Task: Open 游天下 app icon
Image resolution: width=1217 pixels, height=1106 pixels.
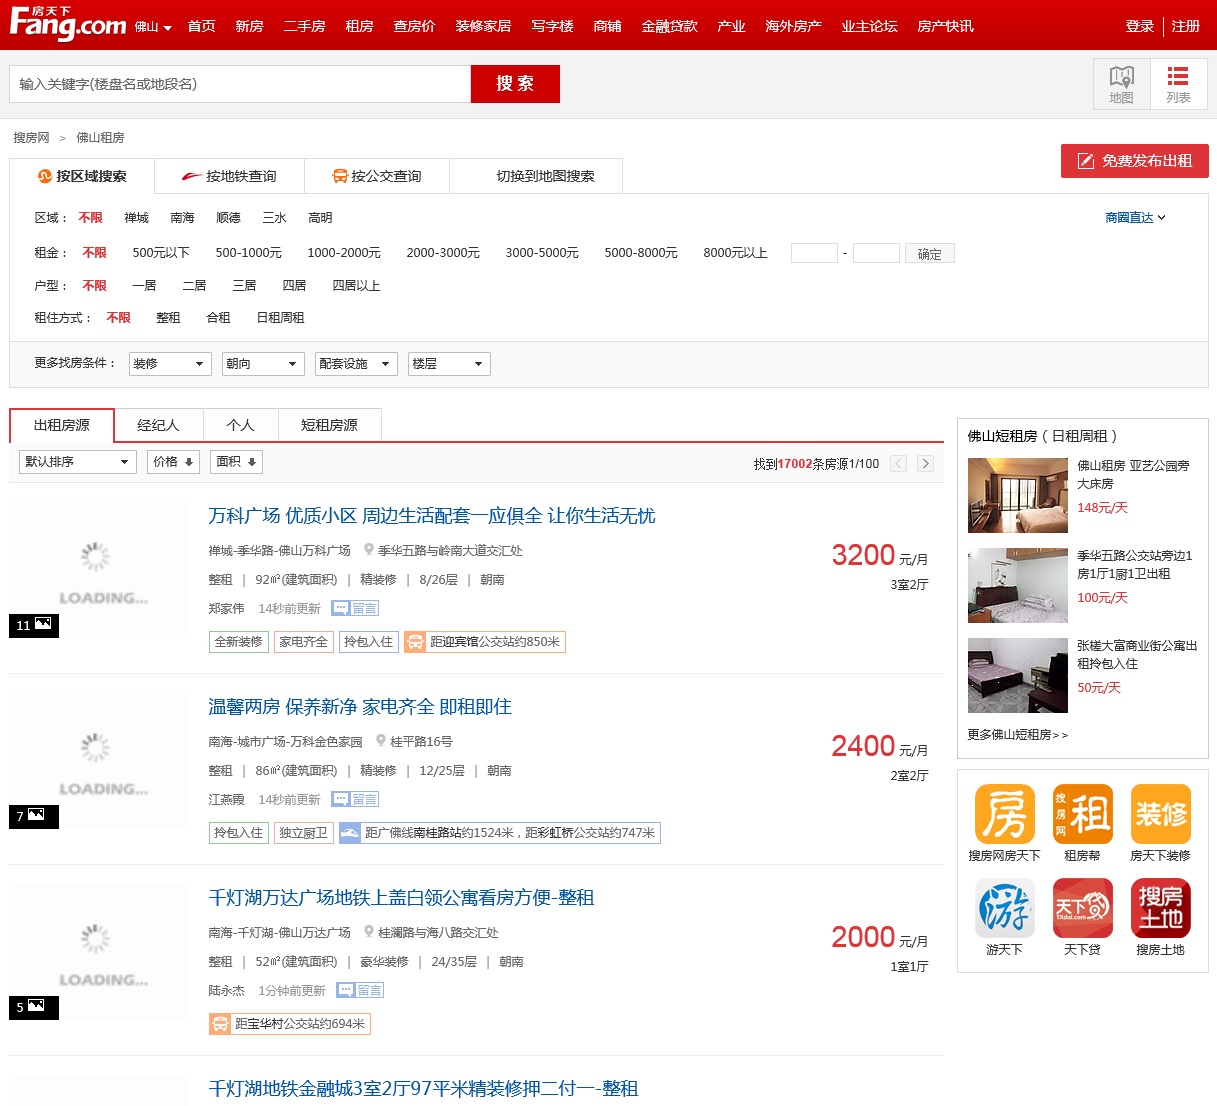Action: coord(1004,908)
